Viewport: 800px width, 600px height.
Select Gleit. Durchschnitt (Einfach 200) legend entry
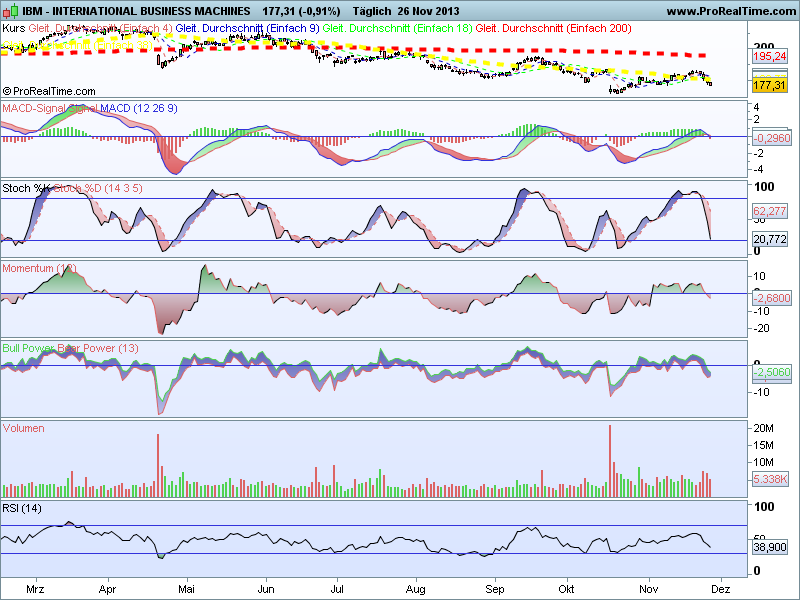point(553,28)
